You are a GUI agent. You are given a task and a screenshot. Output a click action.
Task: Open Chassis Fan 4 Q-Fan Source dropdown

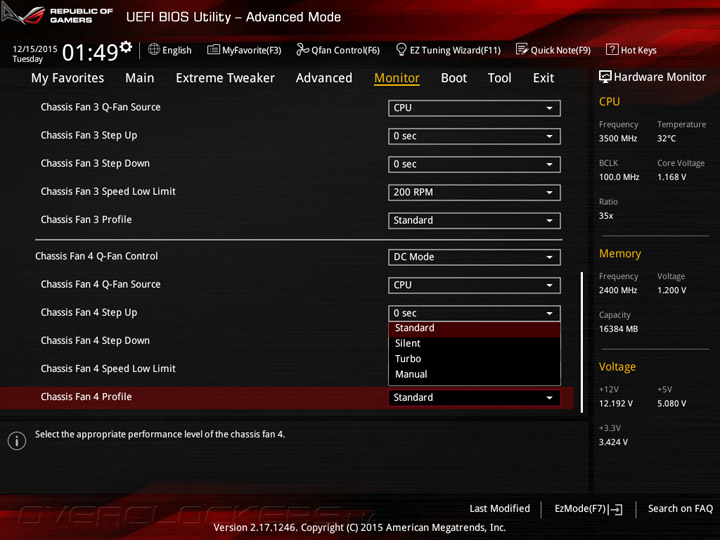tap(474, 285)
